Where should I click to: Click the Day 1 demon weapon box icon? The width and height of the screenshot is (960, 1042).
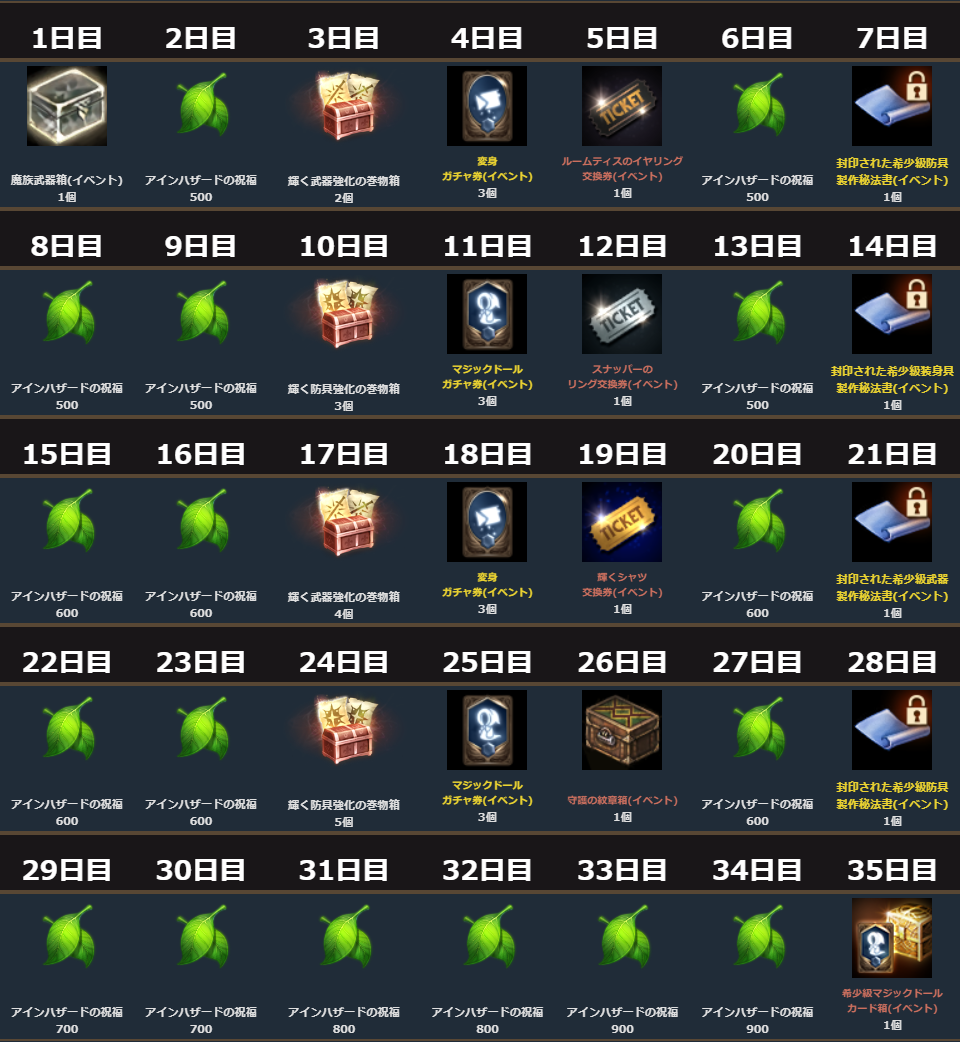click(66, 106)
